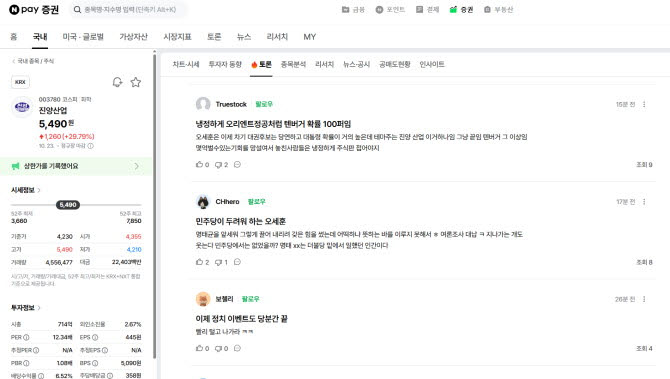This screenshot has width=670, height=379.
Task: Click CHhero profile avatar
Action: [203, 201]
